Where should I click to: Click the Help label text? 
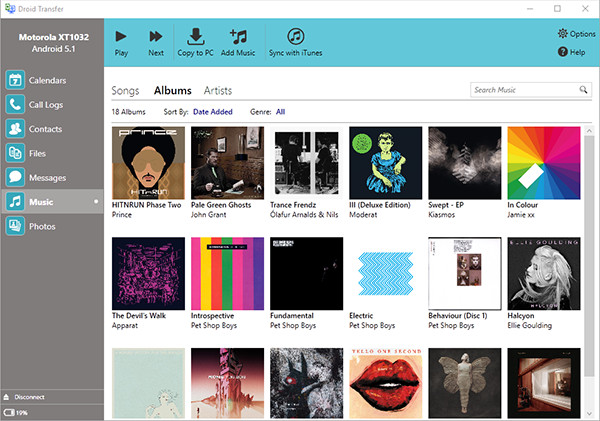coord(577,52)
